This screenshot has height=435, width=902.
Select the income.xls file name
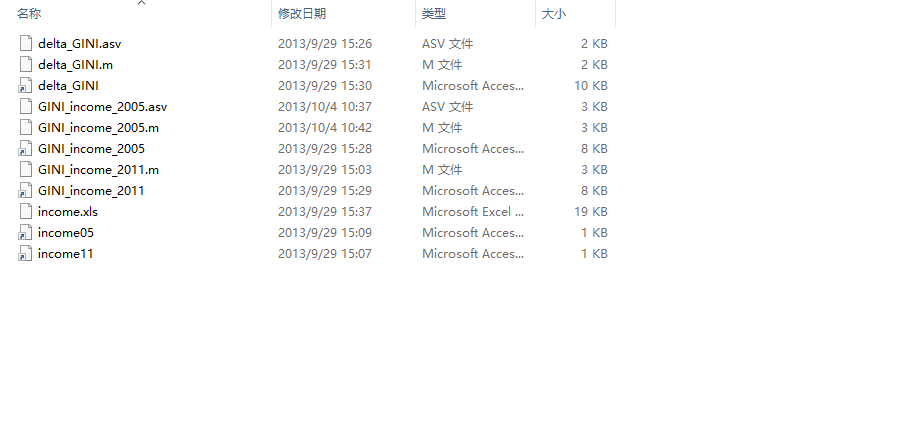(x=68, y=212)
